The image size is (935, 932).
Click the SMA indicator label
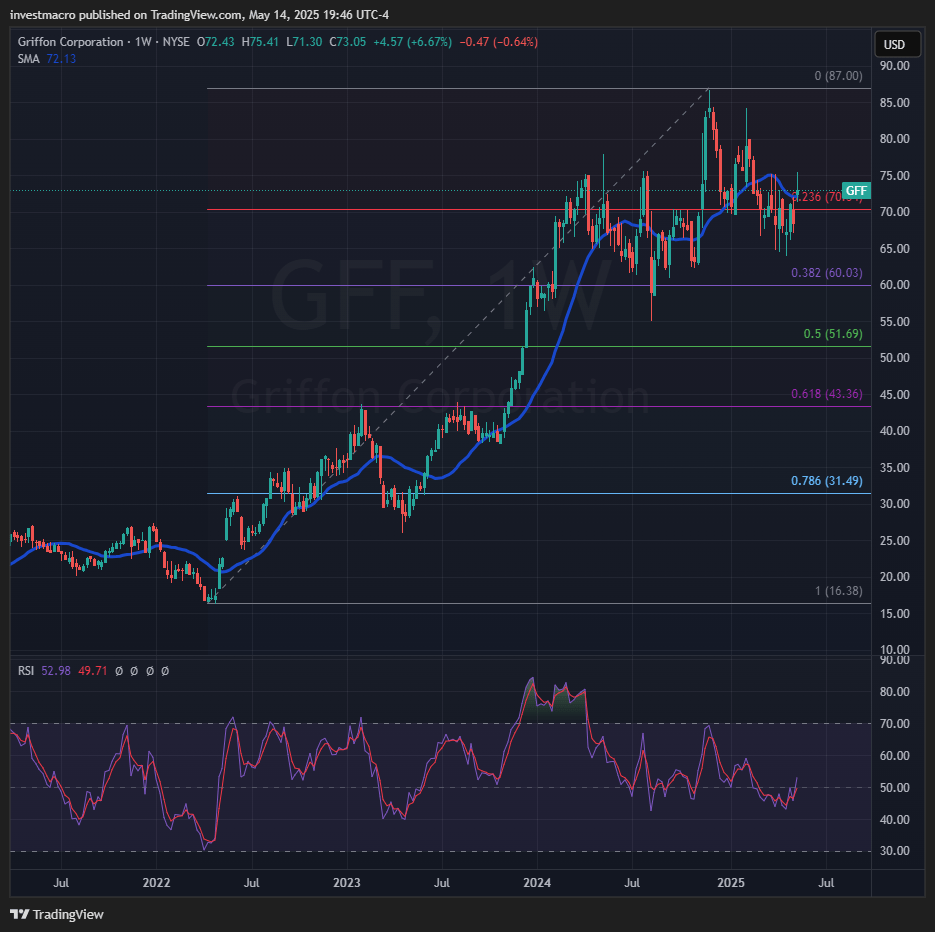coord(28,59)
